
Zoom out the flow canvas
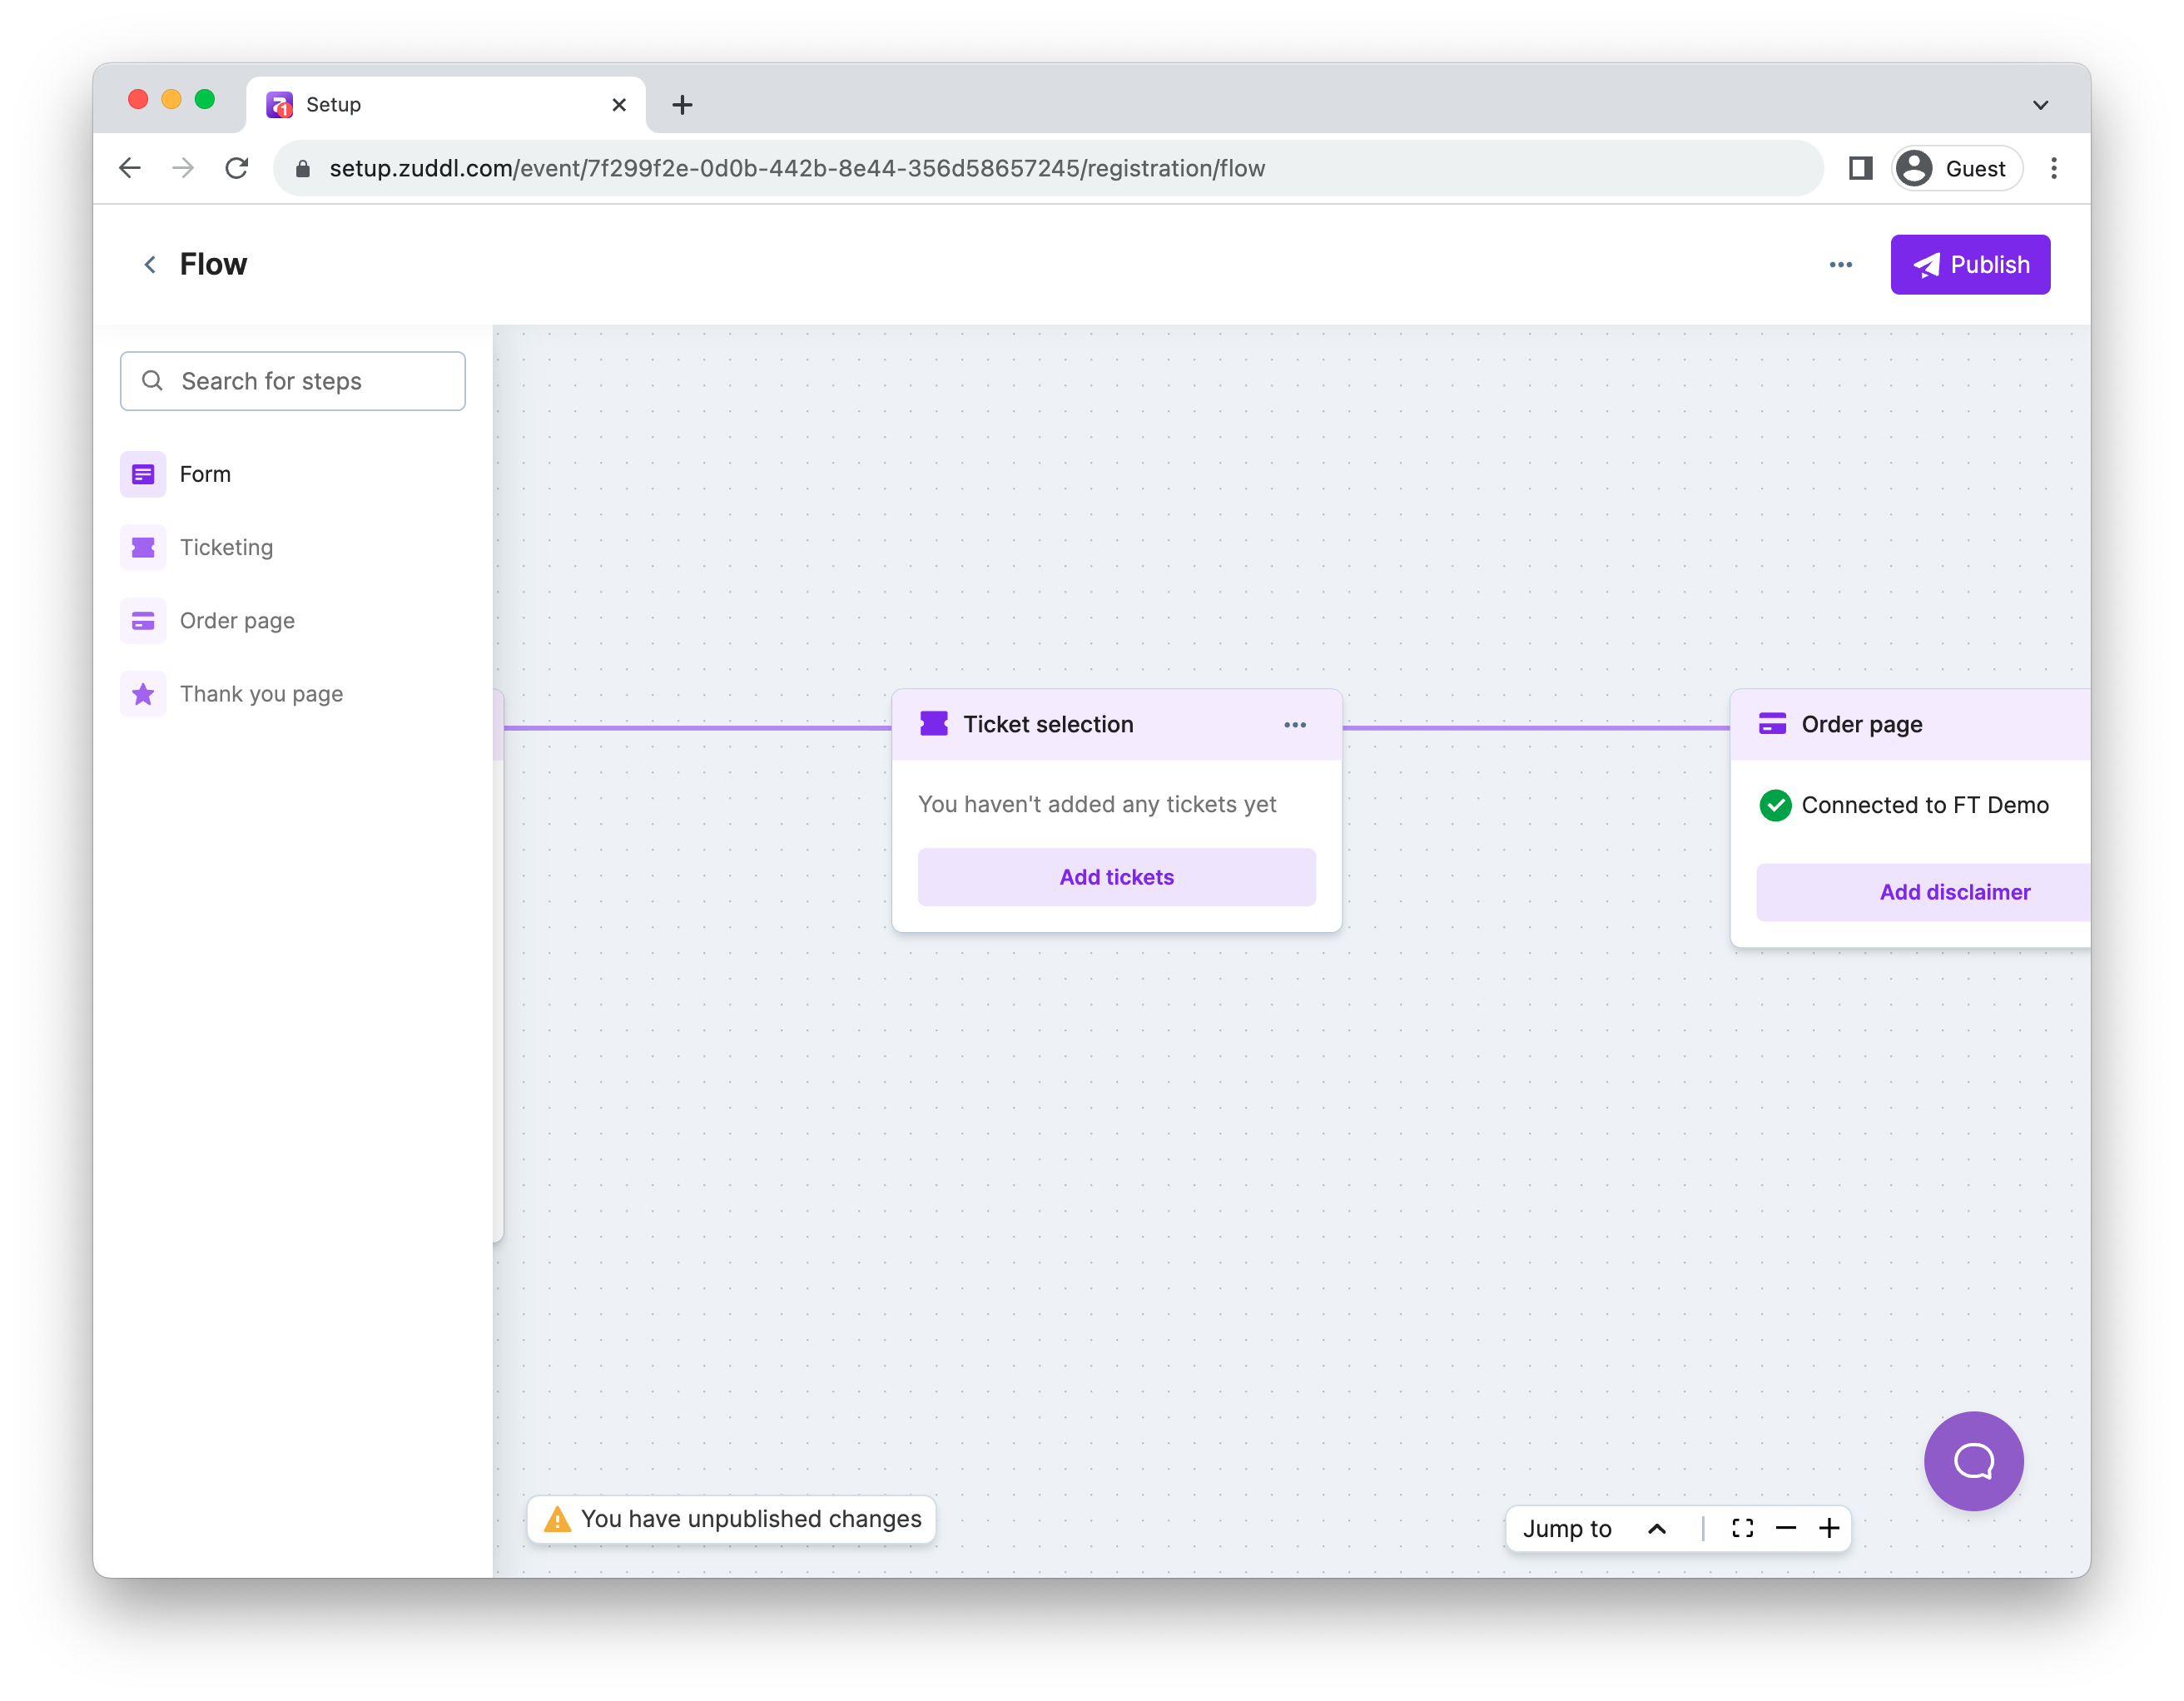(1786, 1528)
